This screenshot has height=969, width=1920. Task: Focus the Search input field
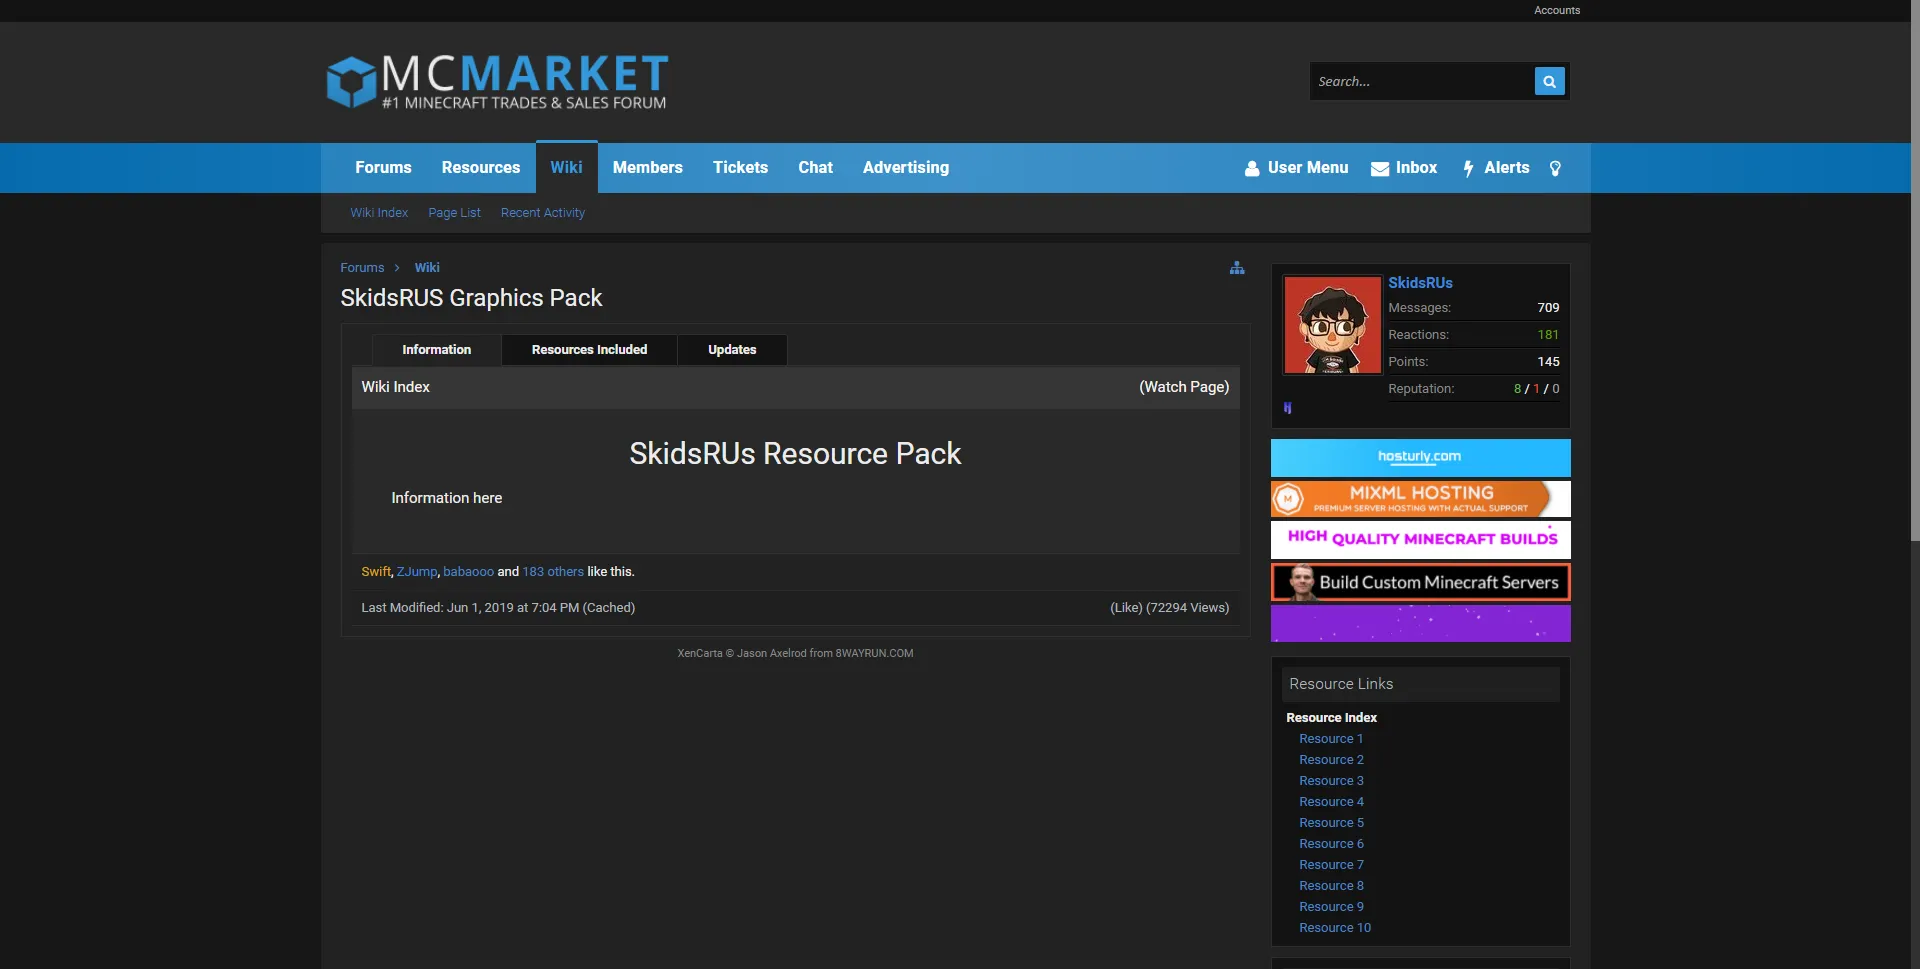pyautogui.click(x=1422, y=81)
